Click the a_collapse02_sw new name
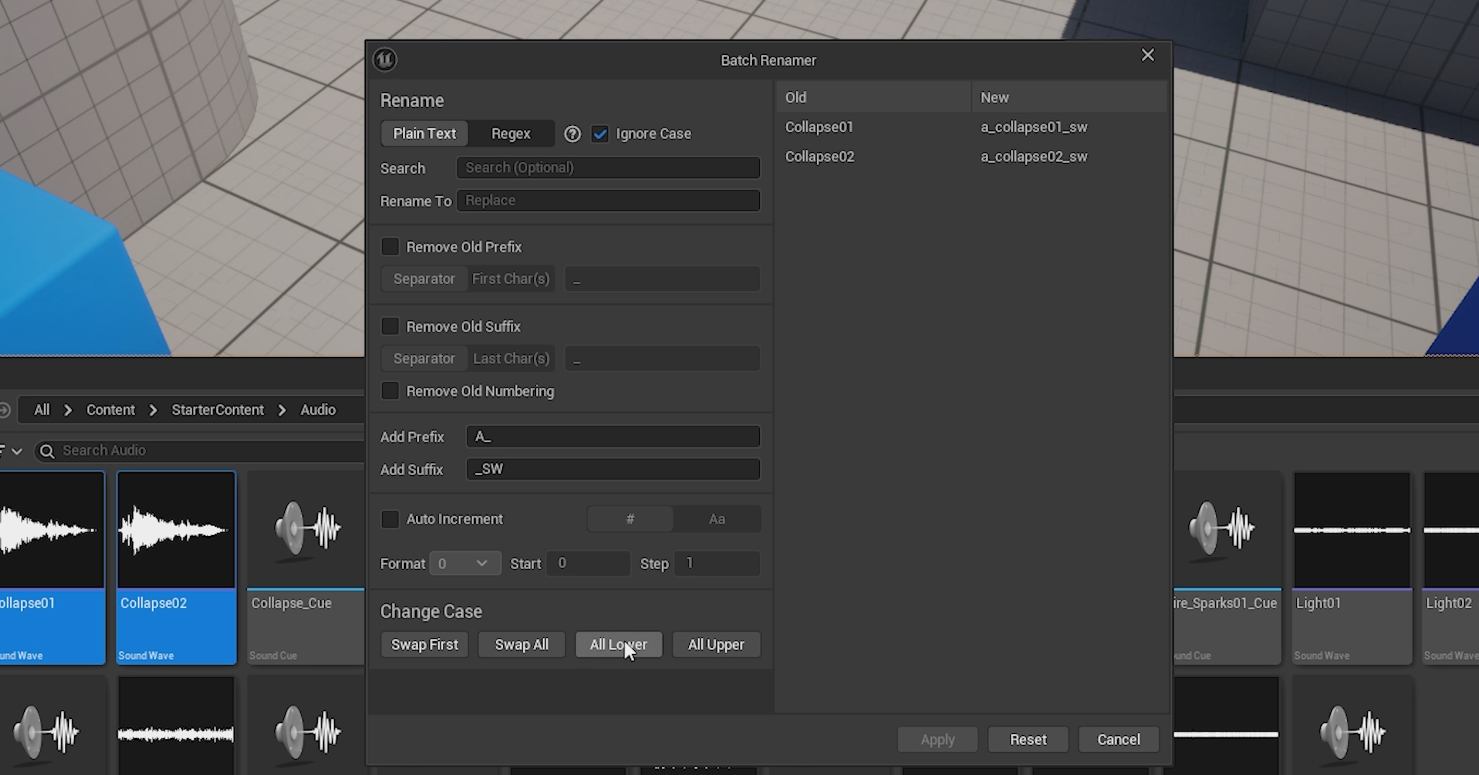The height and width of the screenshot is (775, 1479). click(1034, 157)
